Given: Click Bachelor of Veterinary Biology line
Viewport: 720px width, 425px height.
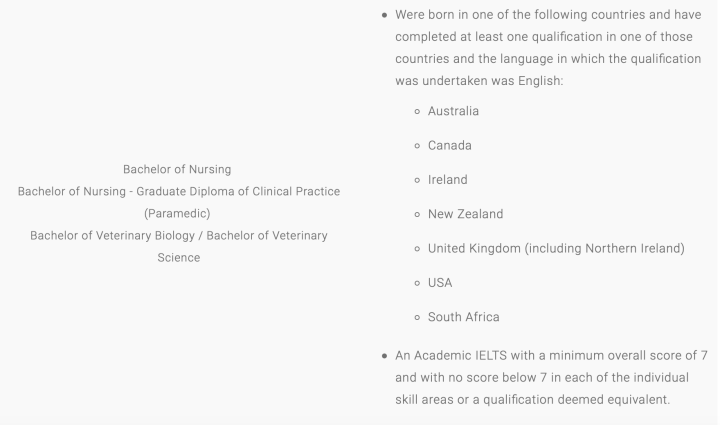Looking at the screenshot, I should tap(179, 235).
